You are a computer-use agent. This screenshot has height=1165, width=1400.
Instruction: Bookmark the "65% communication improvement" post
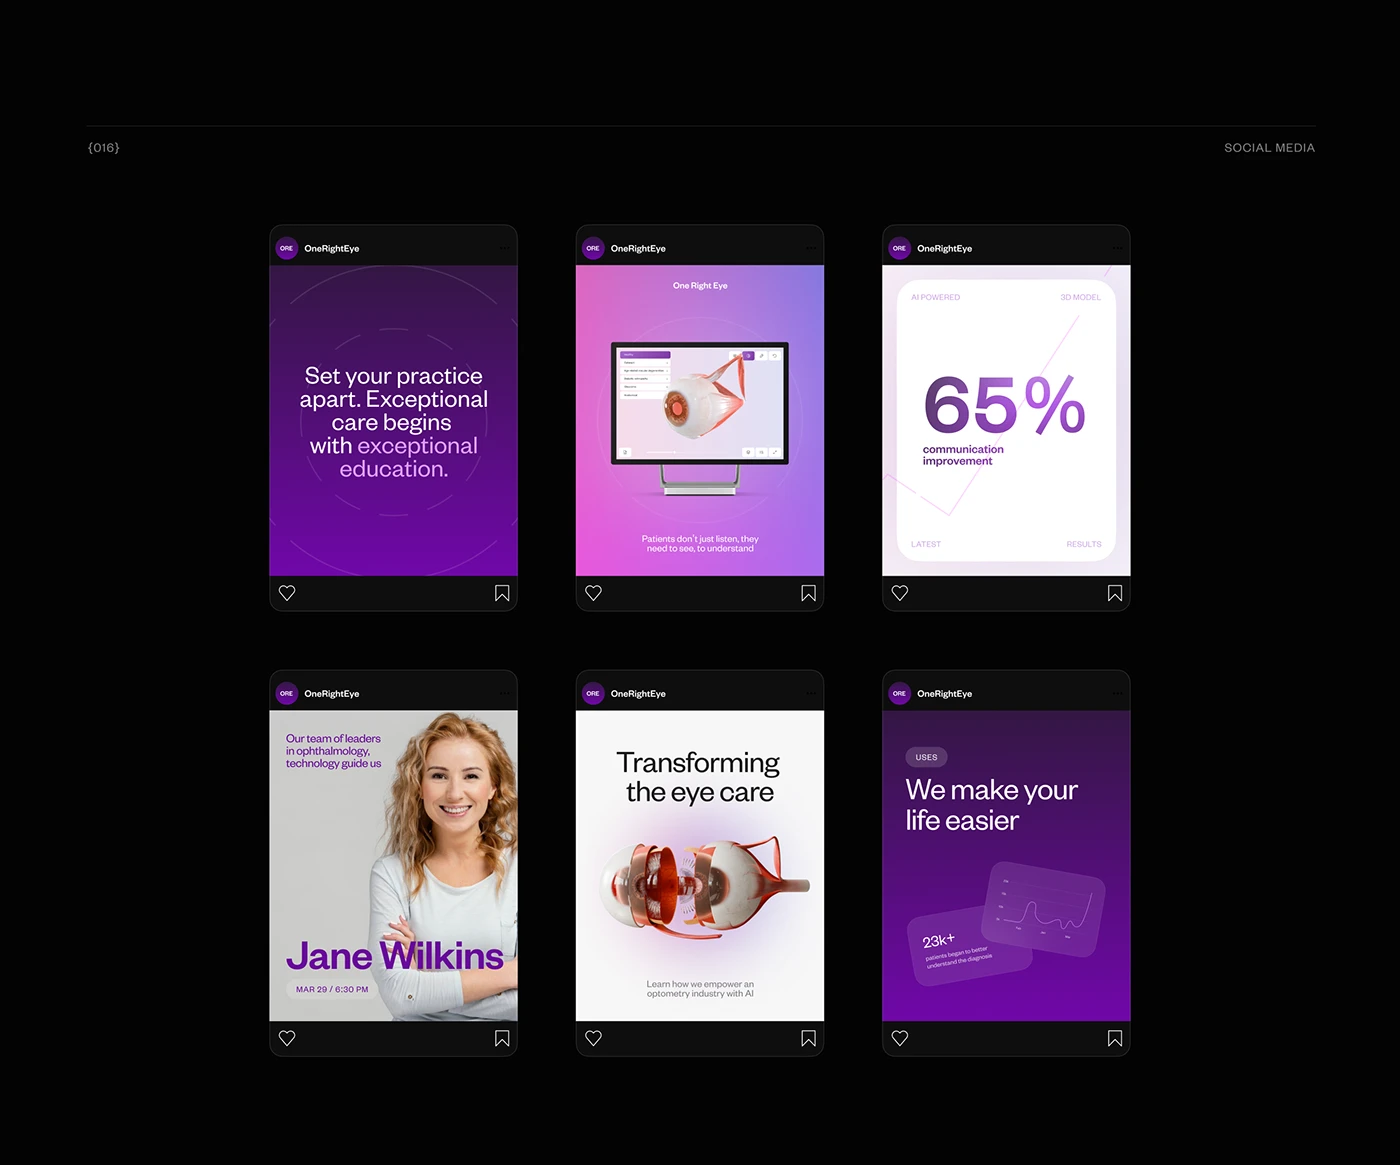pos(1115,593)
